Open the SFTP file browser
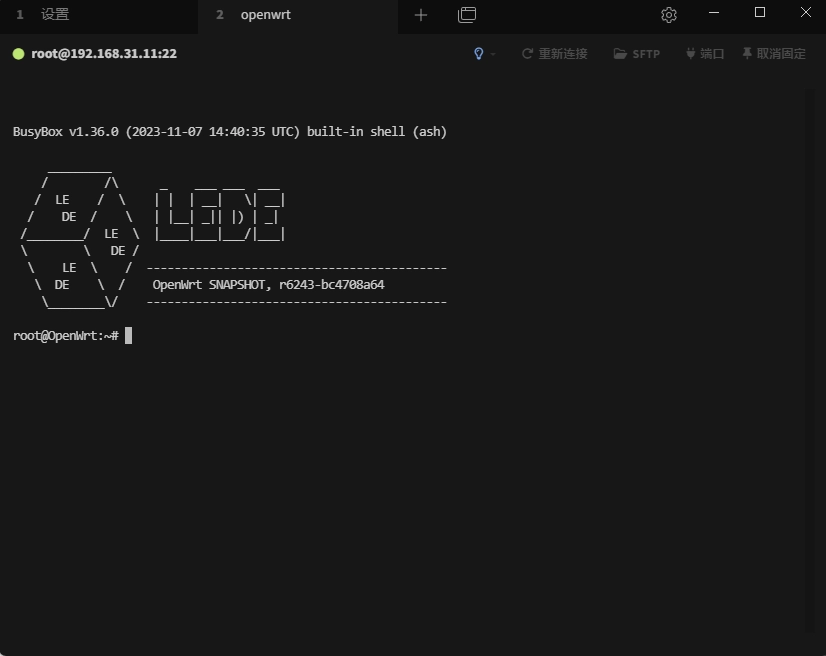The width and height of the screenshot is (826, 656). pyautogui.click(x=636, y=54)
